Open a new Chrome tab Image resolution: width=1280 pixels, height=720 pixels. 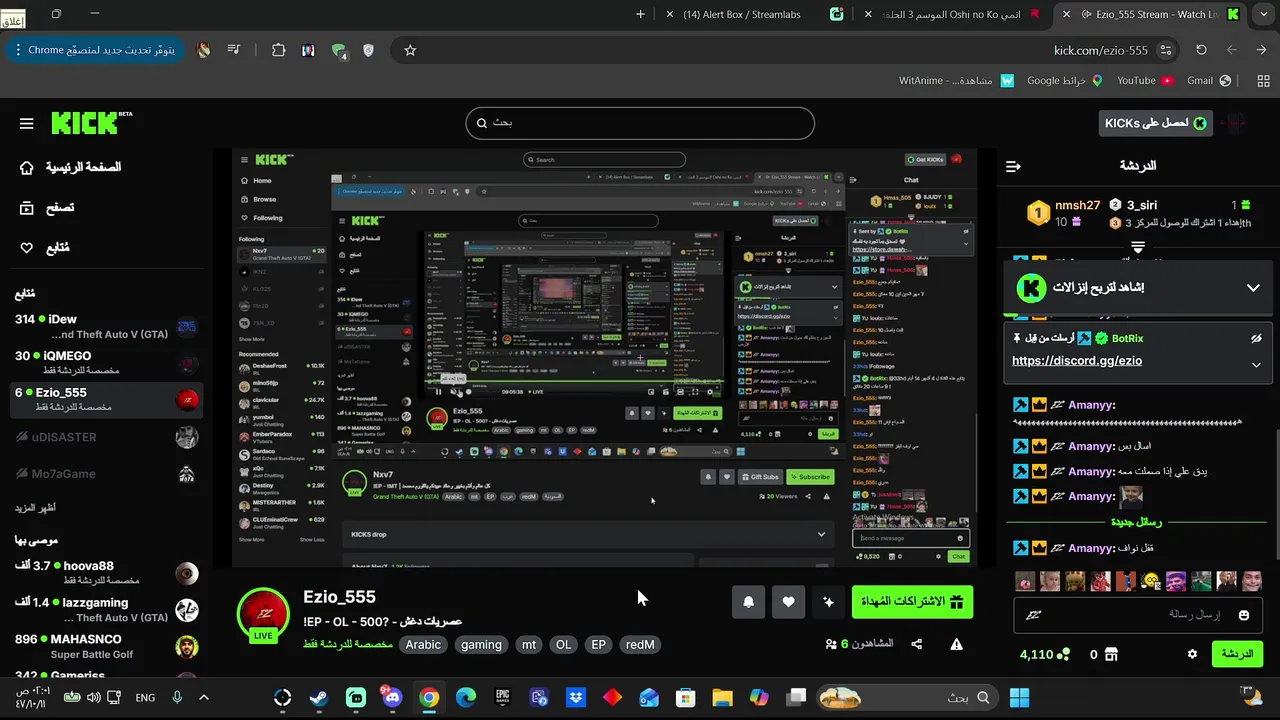tap(640, 14)
